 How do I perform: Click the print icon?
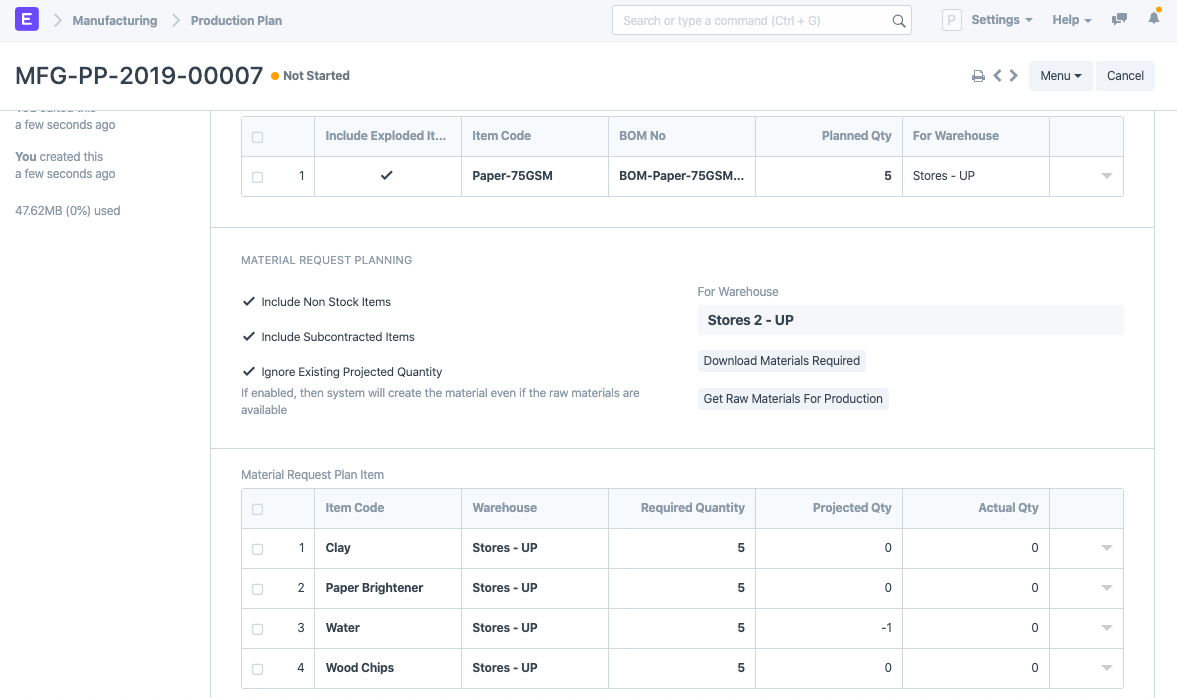[x=978, y=76]
